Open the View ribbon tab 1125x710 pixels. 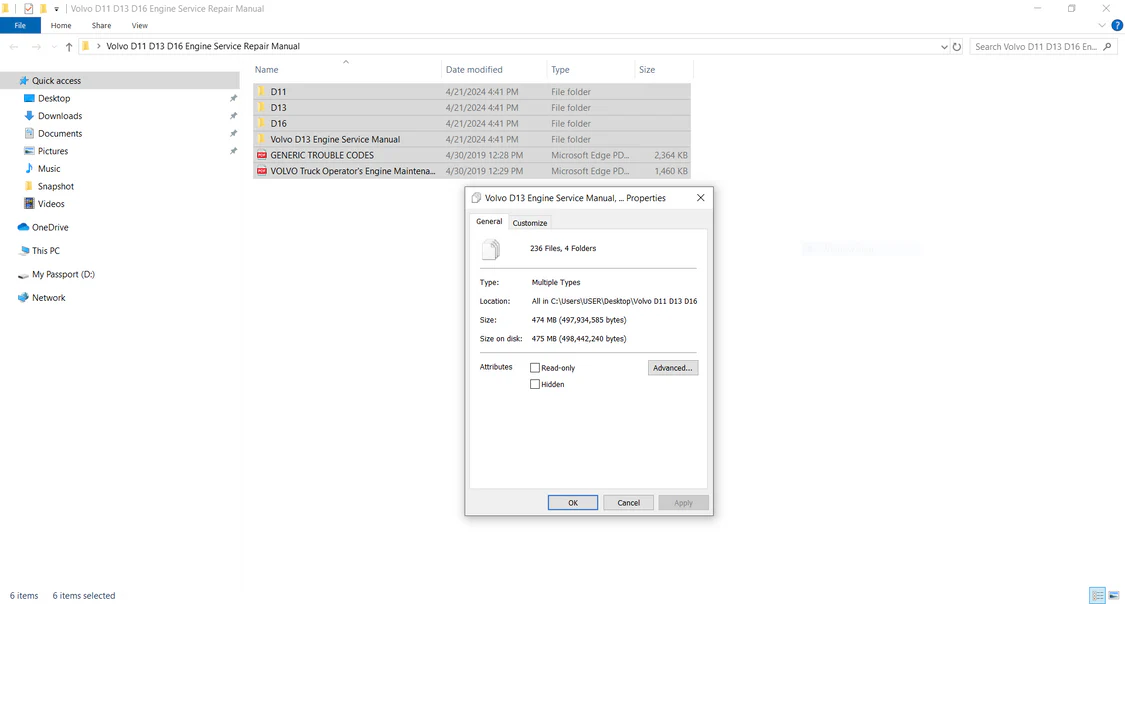pyautogui.click(x=139, y=25)
